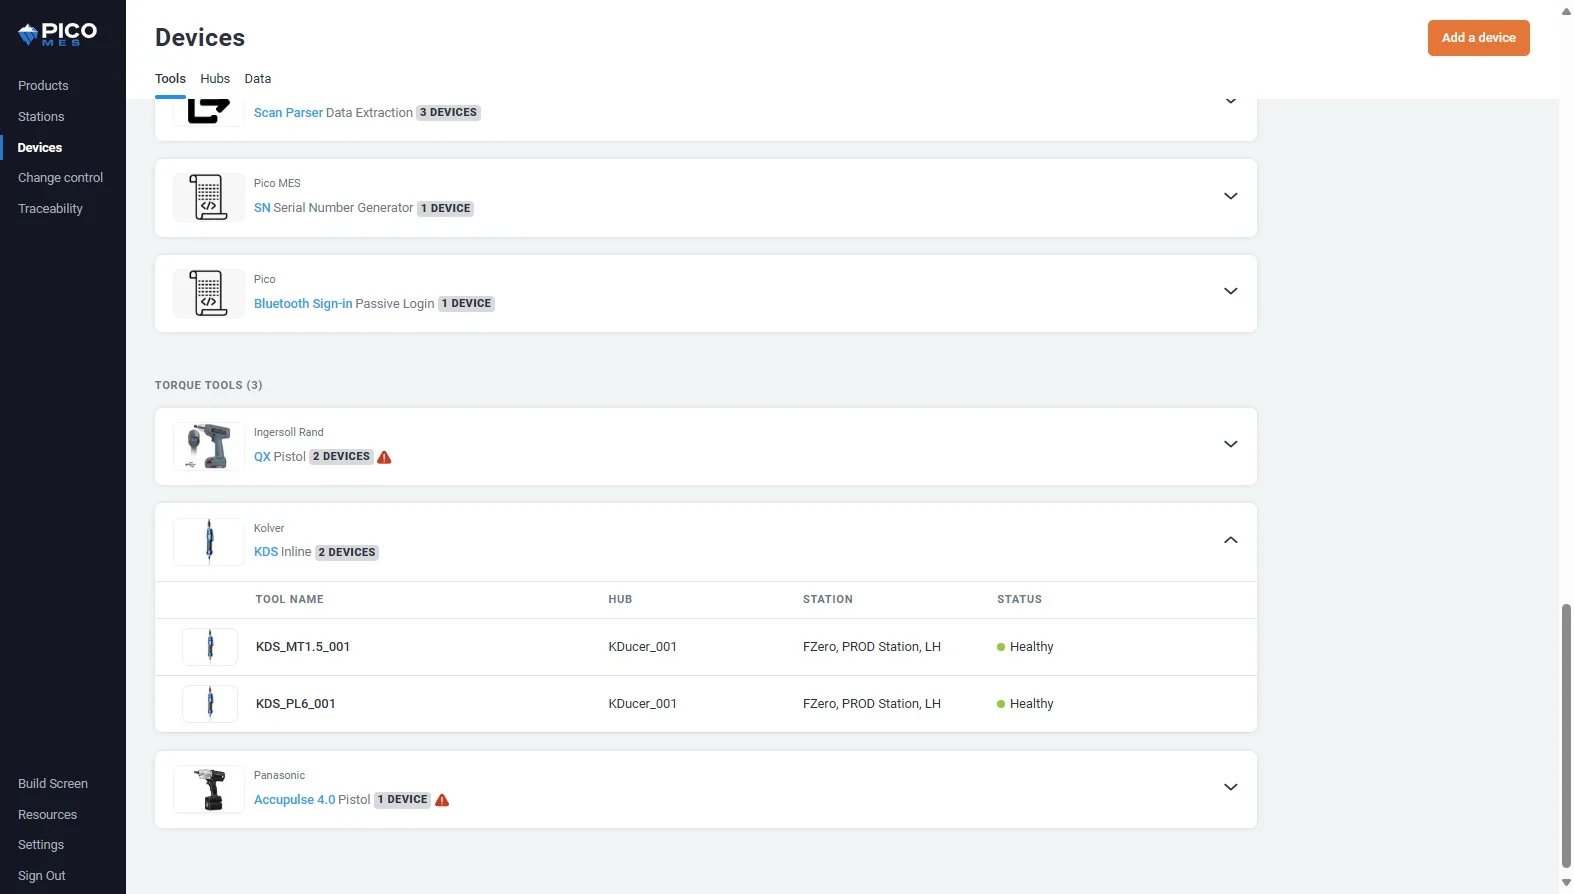This screenshot has height=894, width=1574.
Task: Click the 1 DEVICE badge on Bluetooth Sign-in
Action: pyautogui.click(x=466, y=304)
